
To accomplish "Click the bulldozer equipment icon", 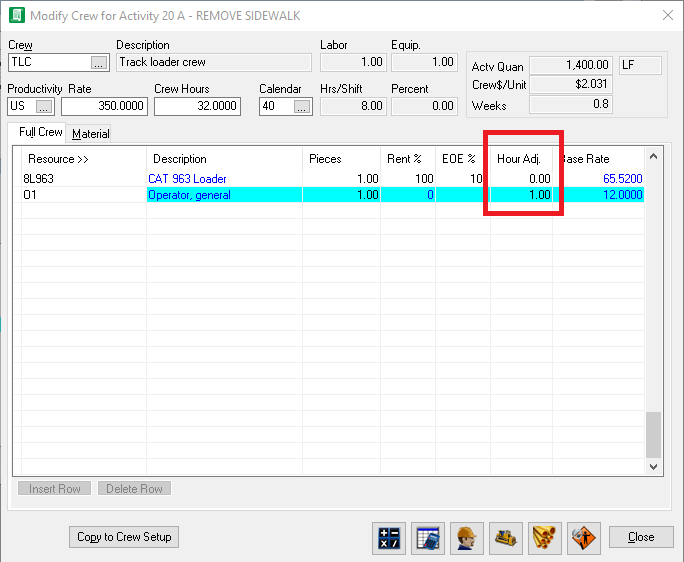I will [x=505, y=537].
